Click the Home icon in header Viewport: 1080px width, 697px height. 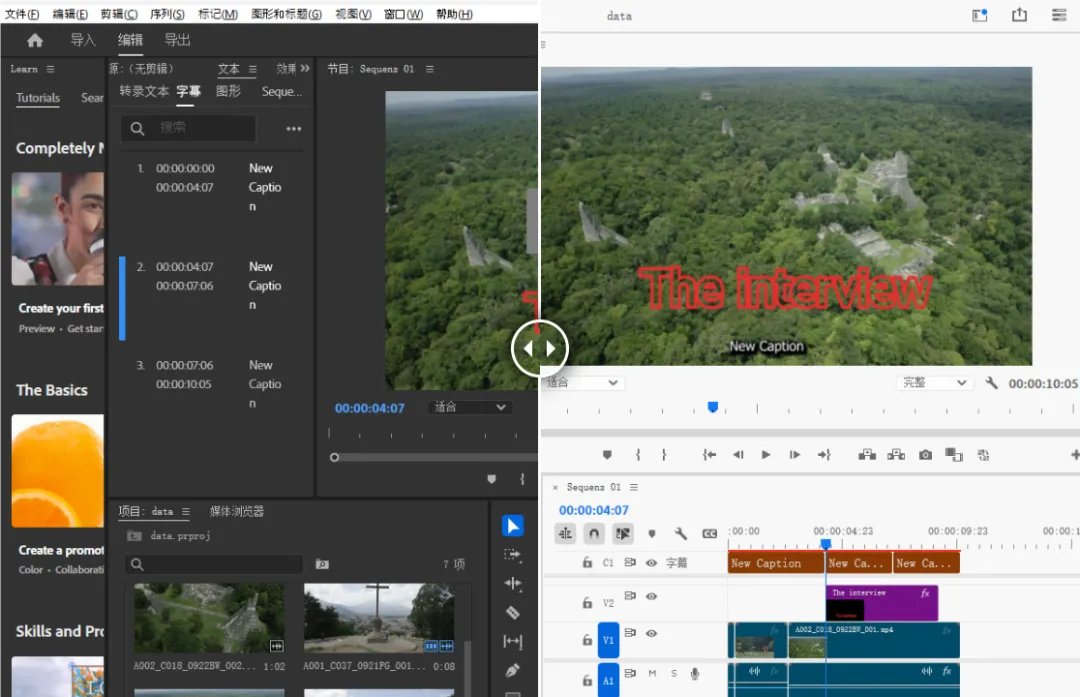pos(35,40)
